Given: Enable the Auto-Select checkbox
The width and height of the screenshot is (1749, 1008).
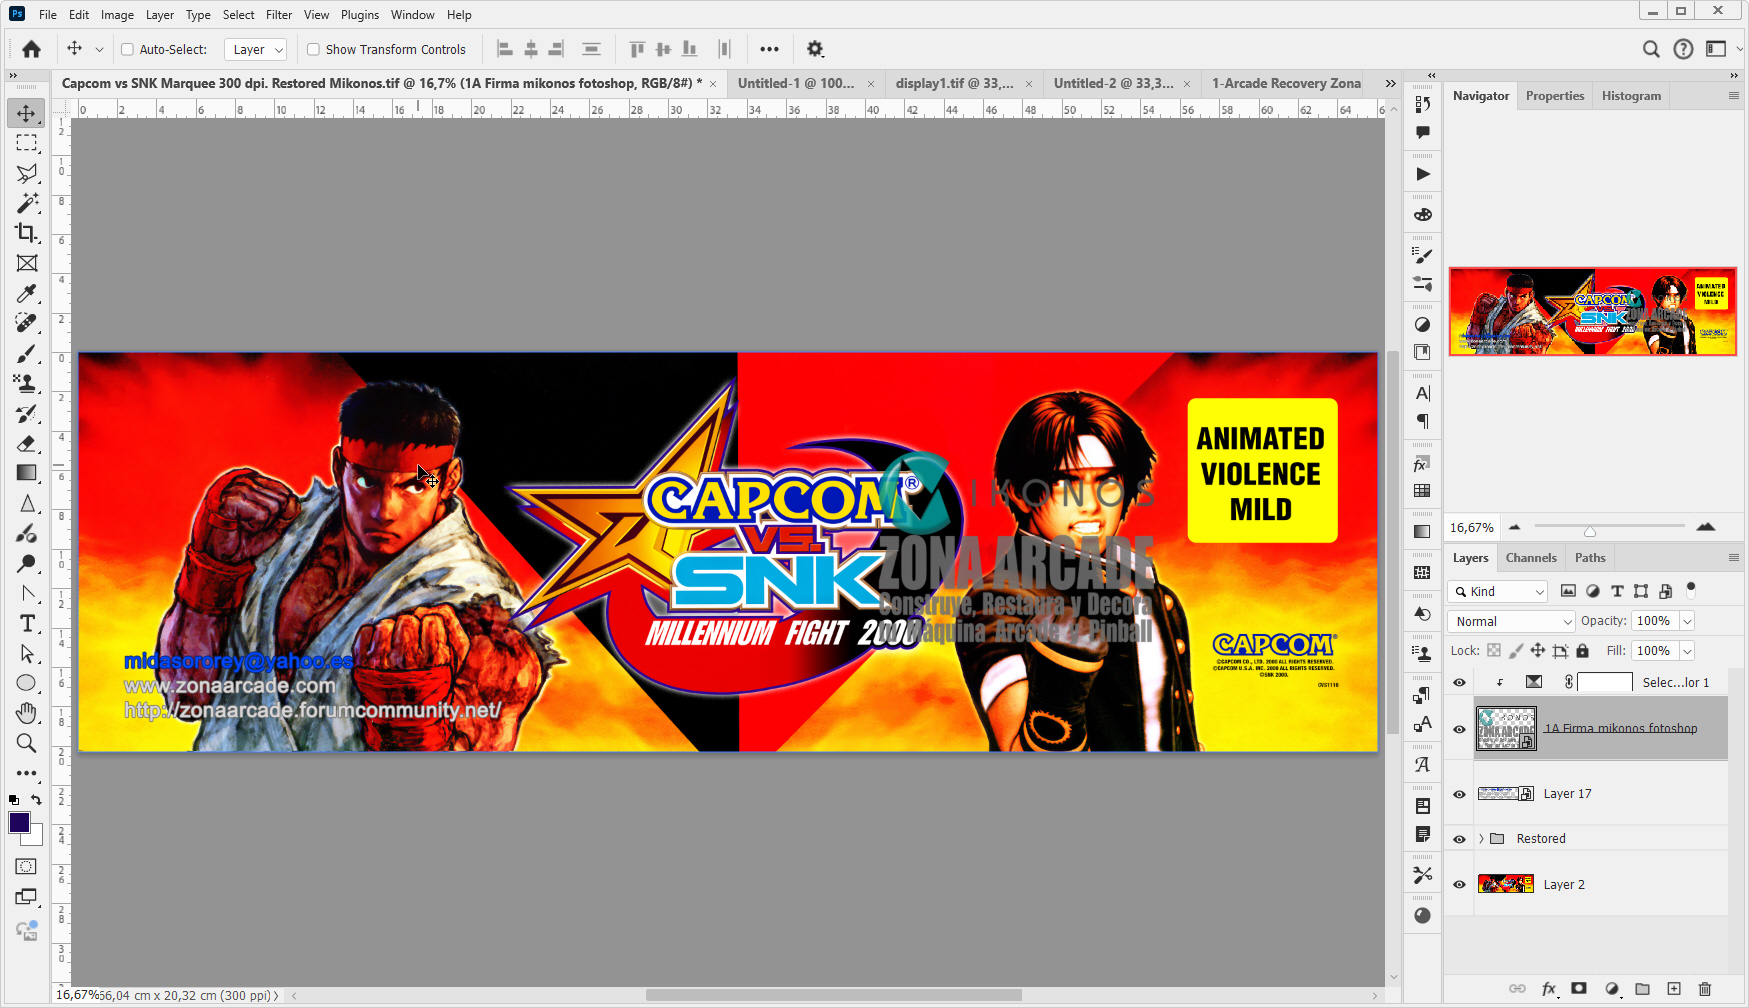Looking at the screenshot, I should 127,49.
